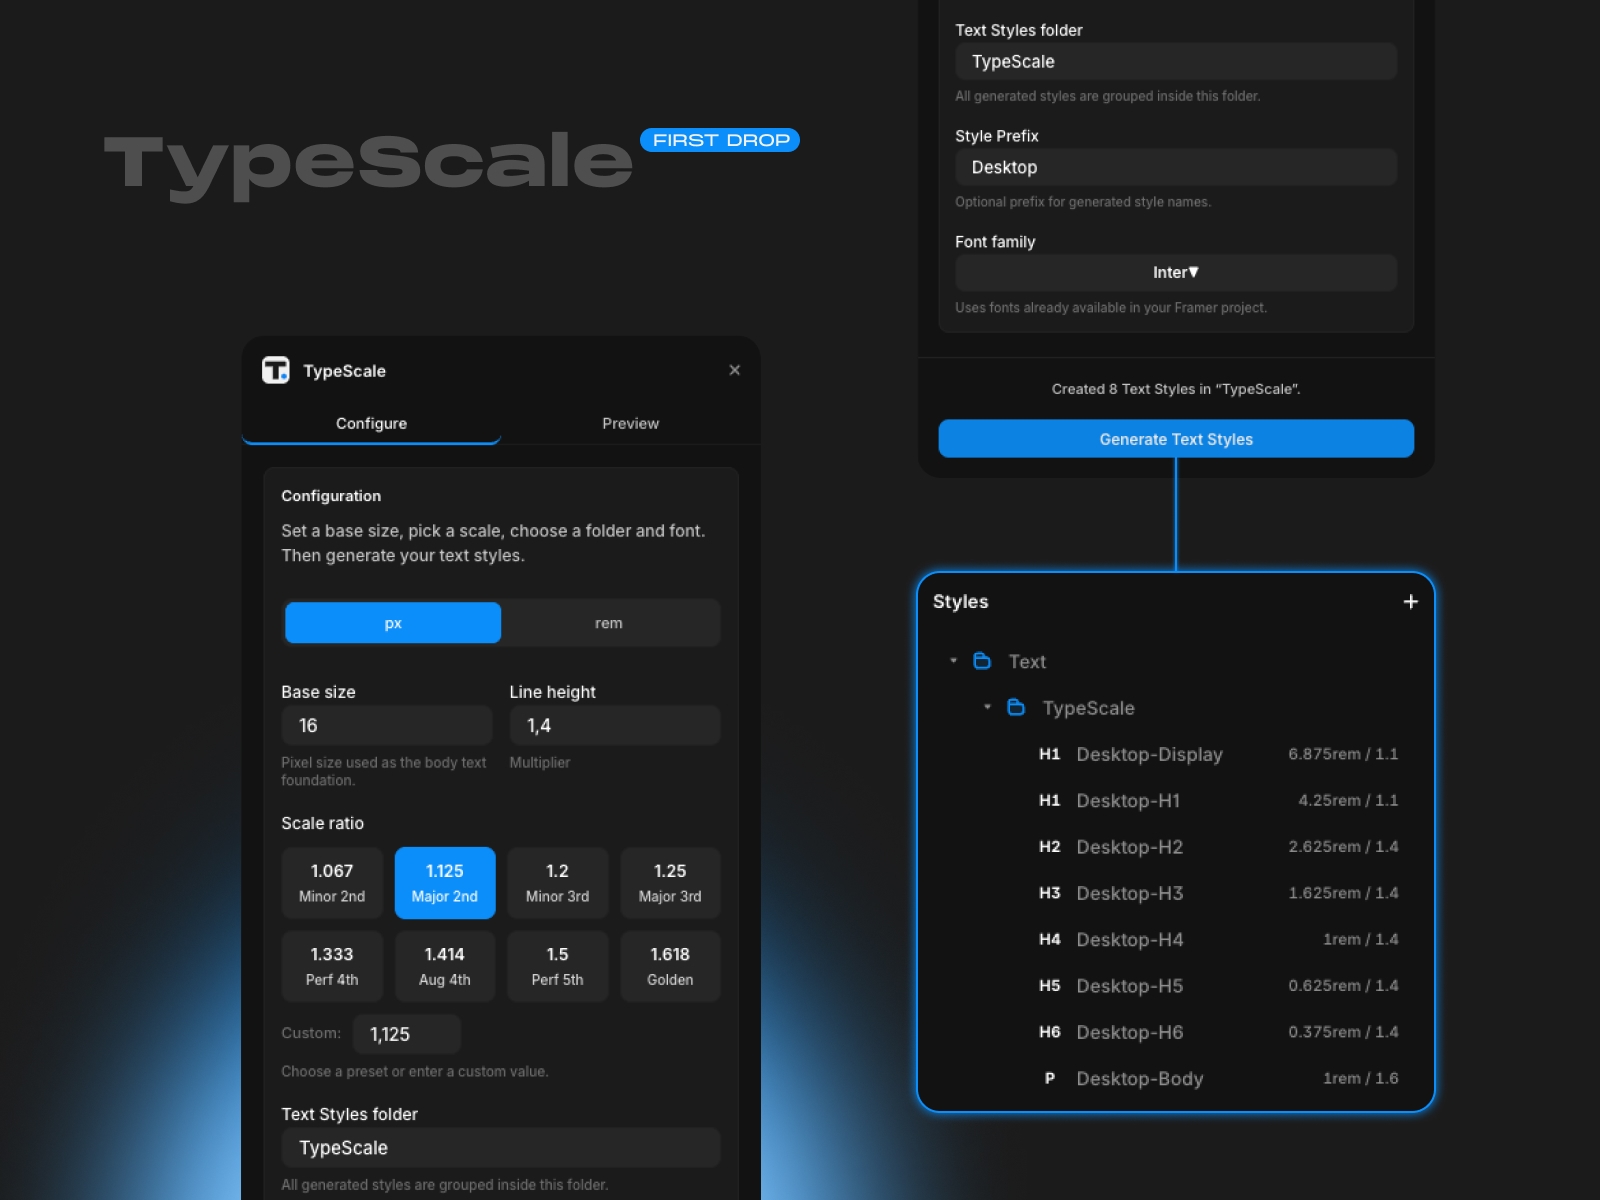Click the plus icon in Styles panel
1600x1200 pixels.
tap(1411, 601)
